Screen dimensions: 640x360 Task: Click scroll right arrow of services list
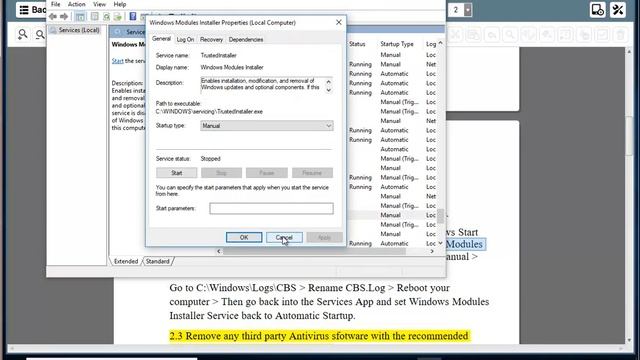(432, 251)
